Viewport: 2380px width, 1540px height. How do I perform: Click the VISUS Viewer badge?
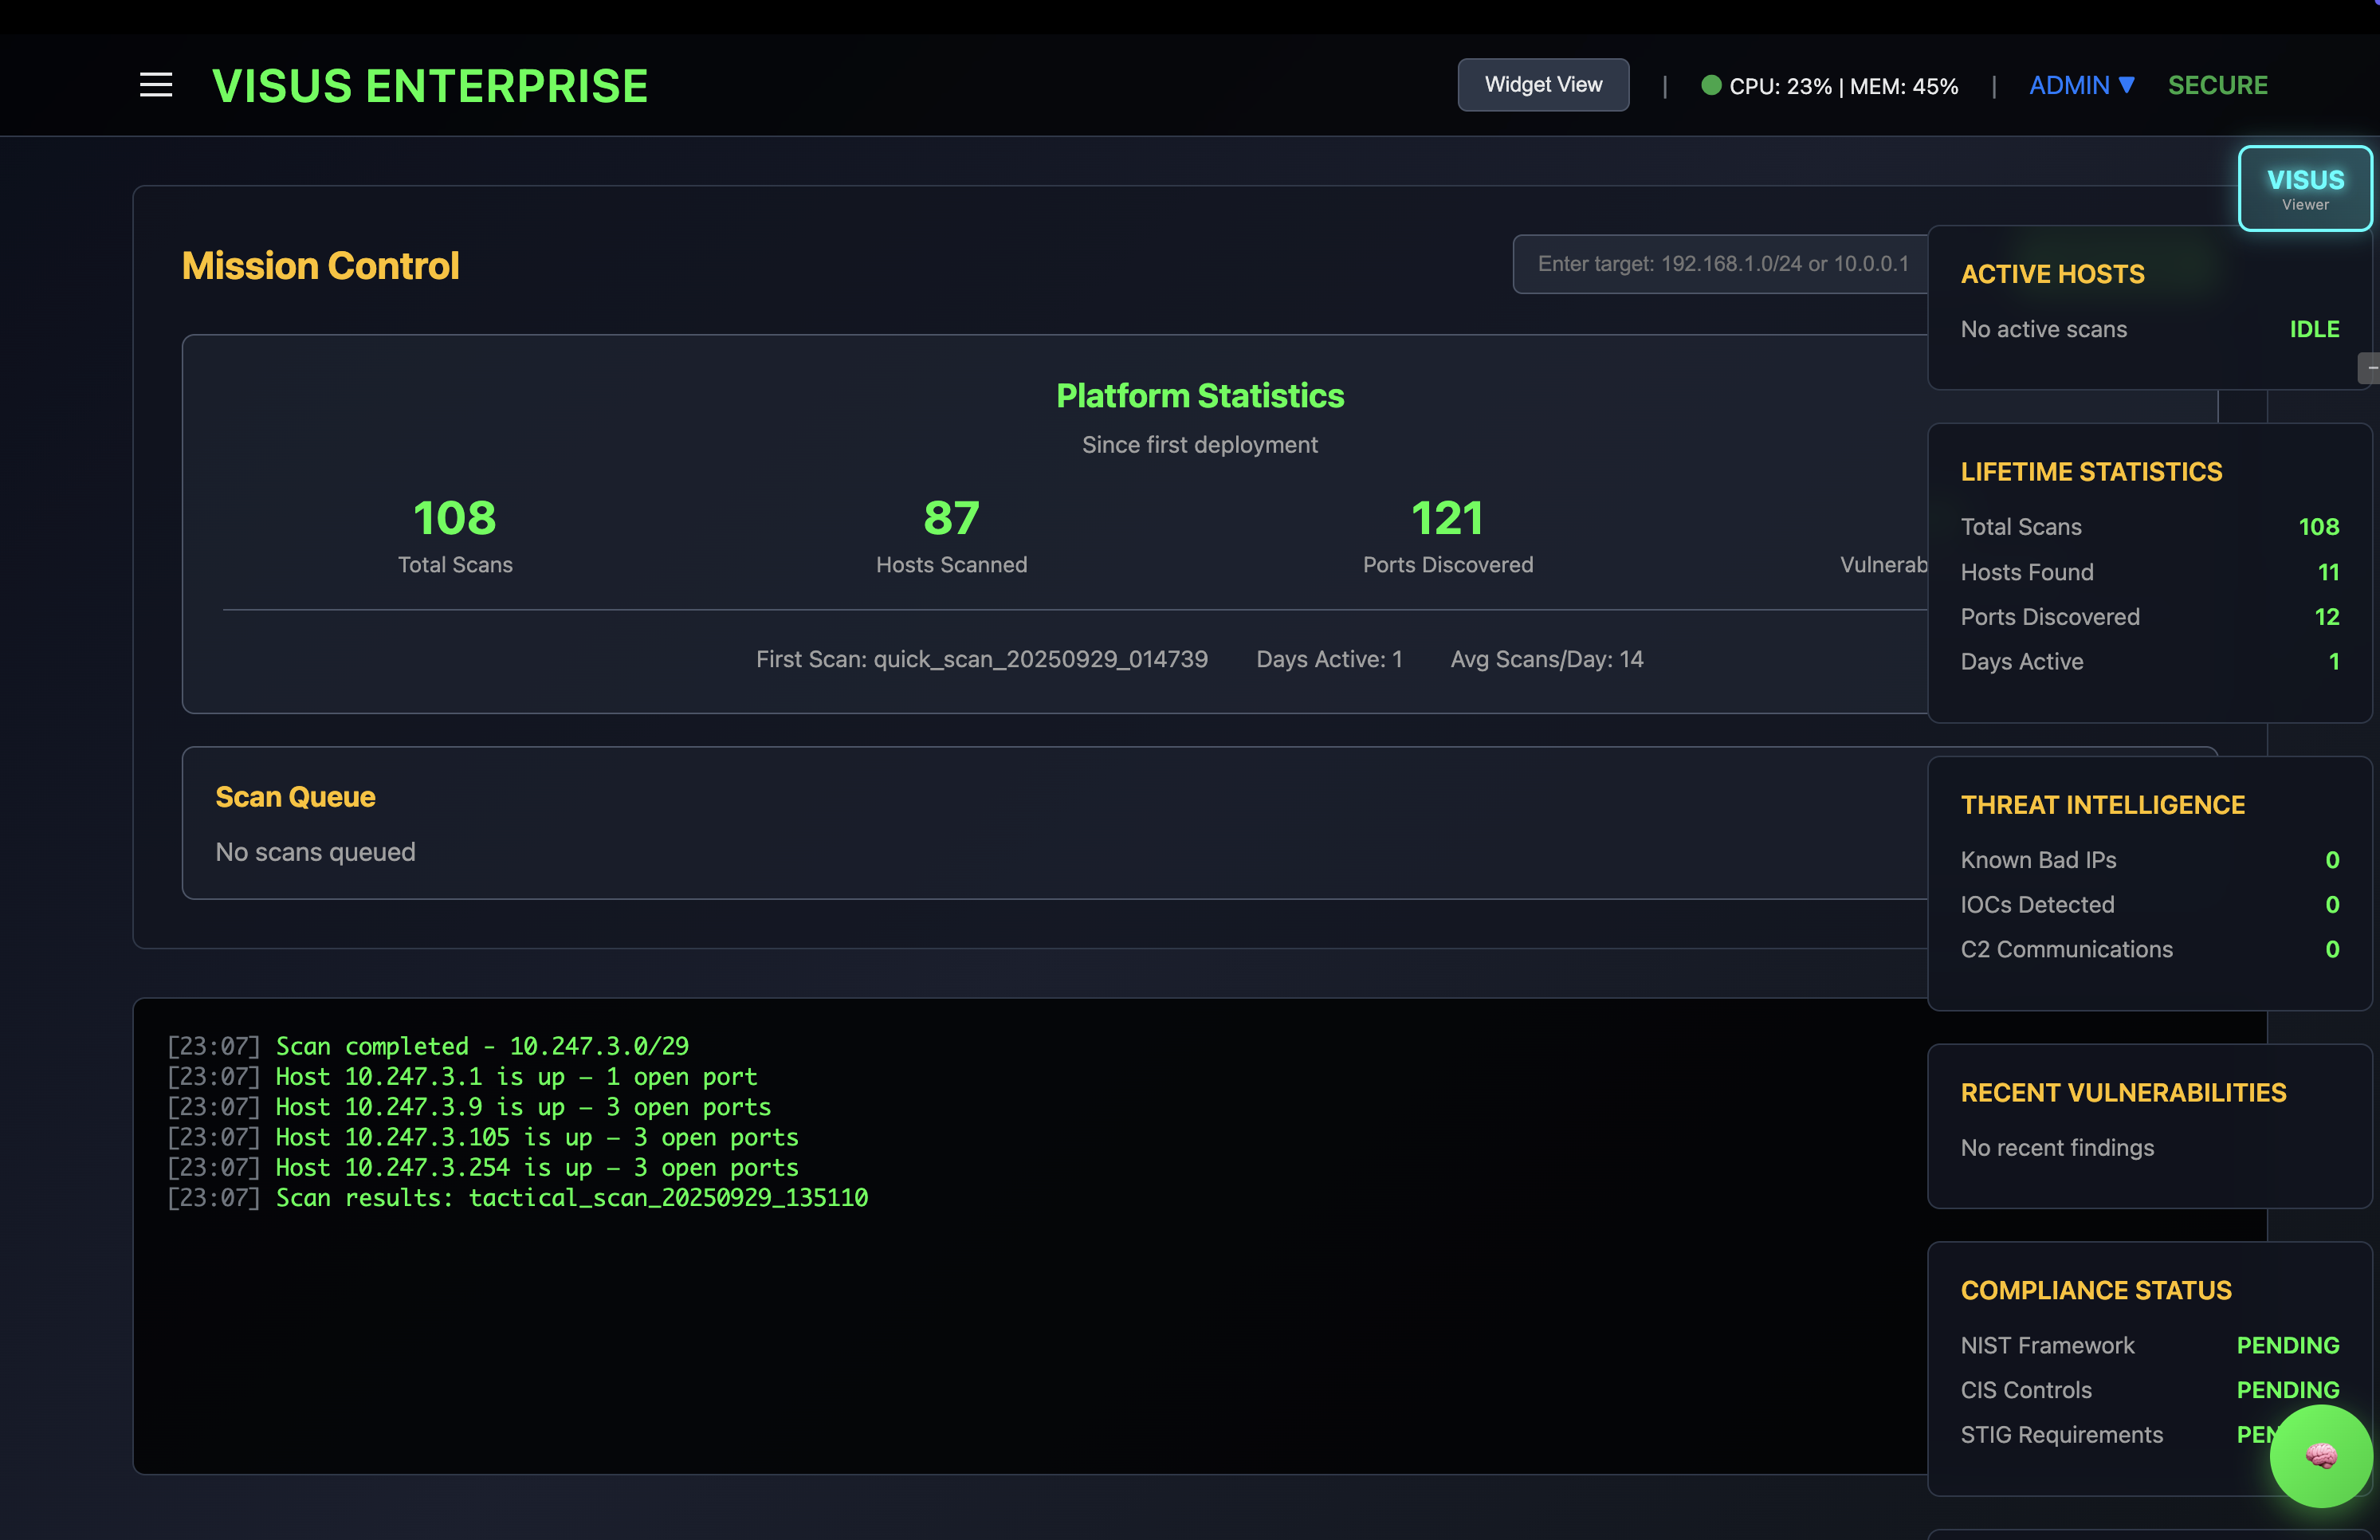(2304, 189)
